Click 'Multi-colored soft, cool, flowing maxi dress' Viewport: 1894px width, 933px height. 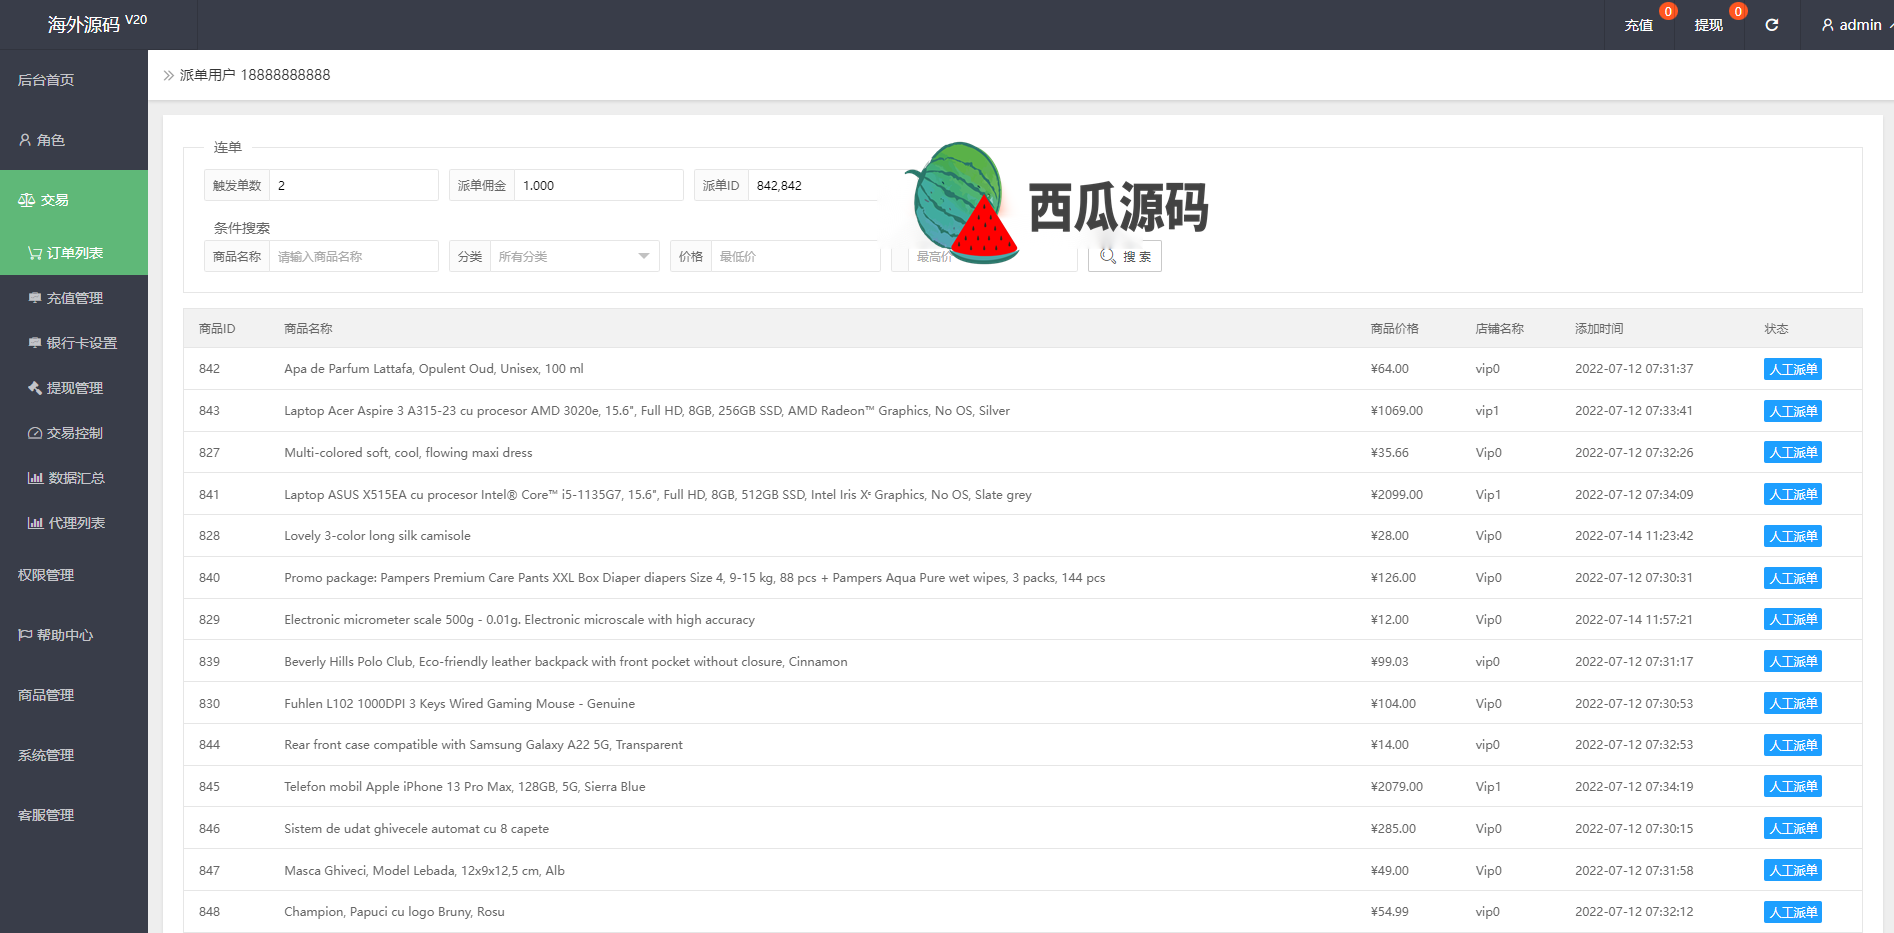tap(408, 453)
